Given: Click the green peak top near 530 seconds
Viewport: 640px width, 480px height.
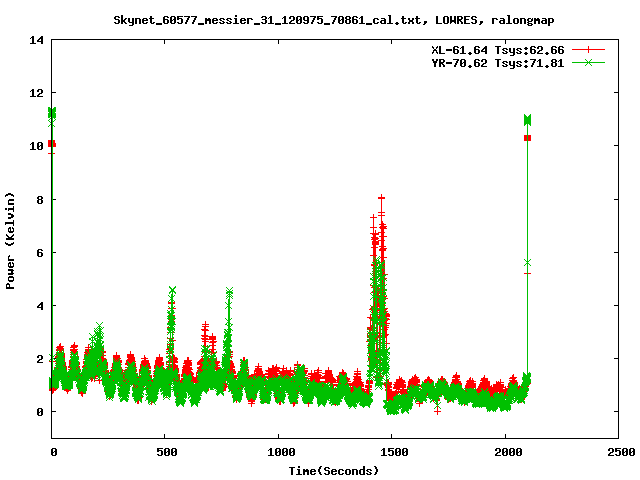Looking at the screenshot, I should tap(172, 290).
